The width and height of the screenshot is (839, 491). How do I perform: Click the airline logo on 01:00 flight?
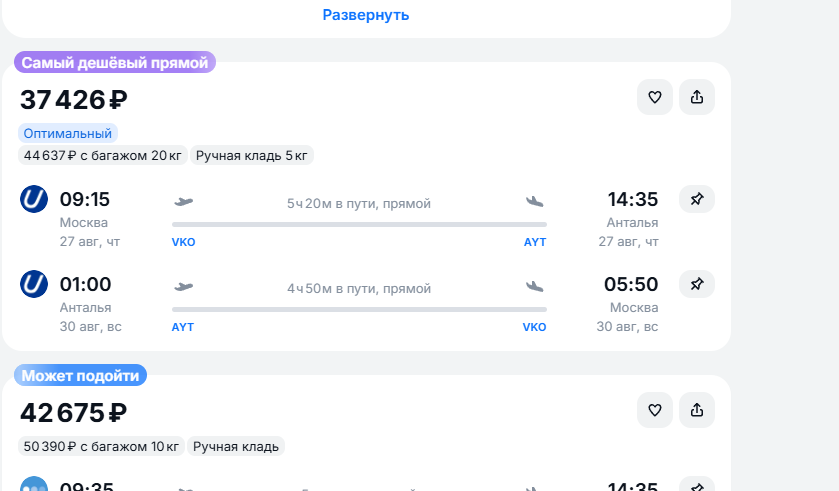point(34,284)
